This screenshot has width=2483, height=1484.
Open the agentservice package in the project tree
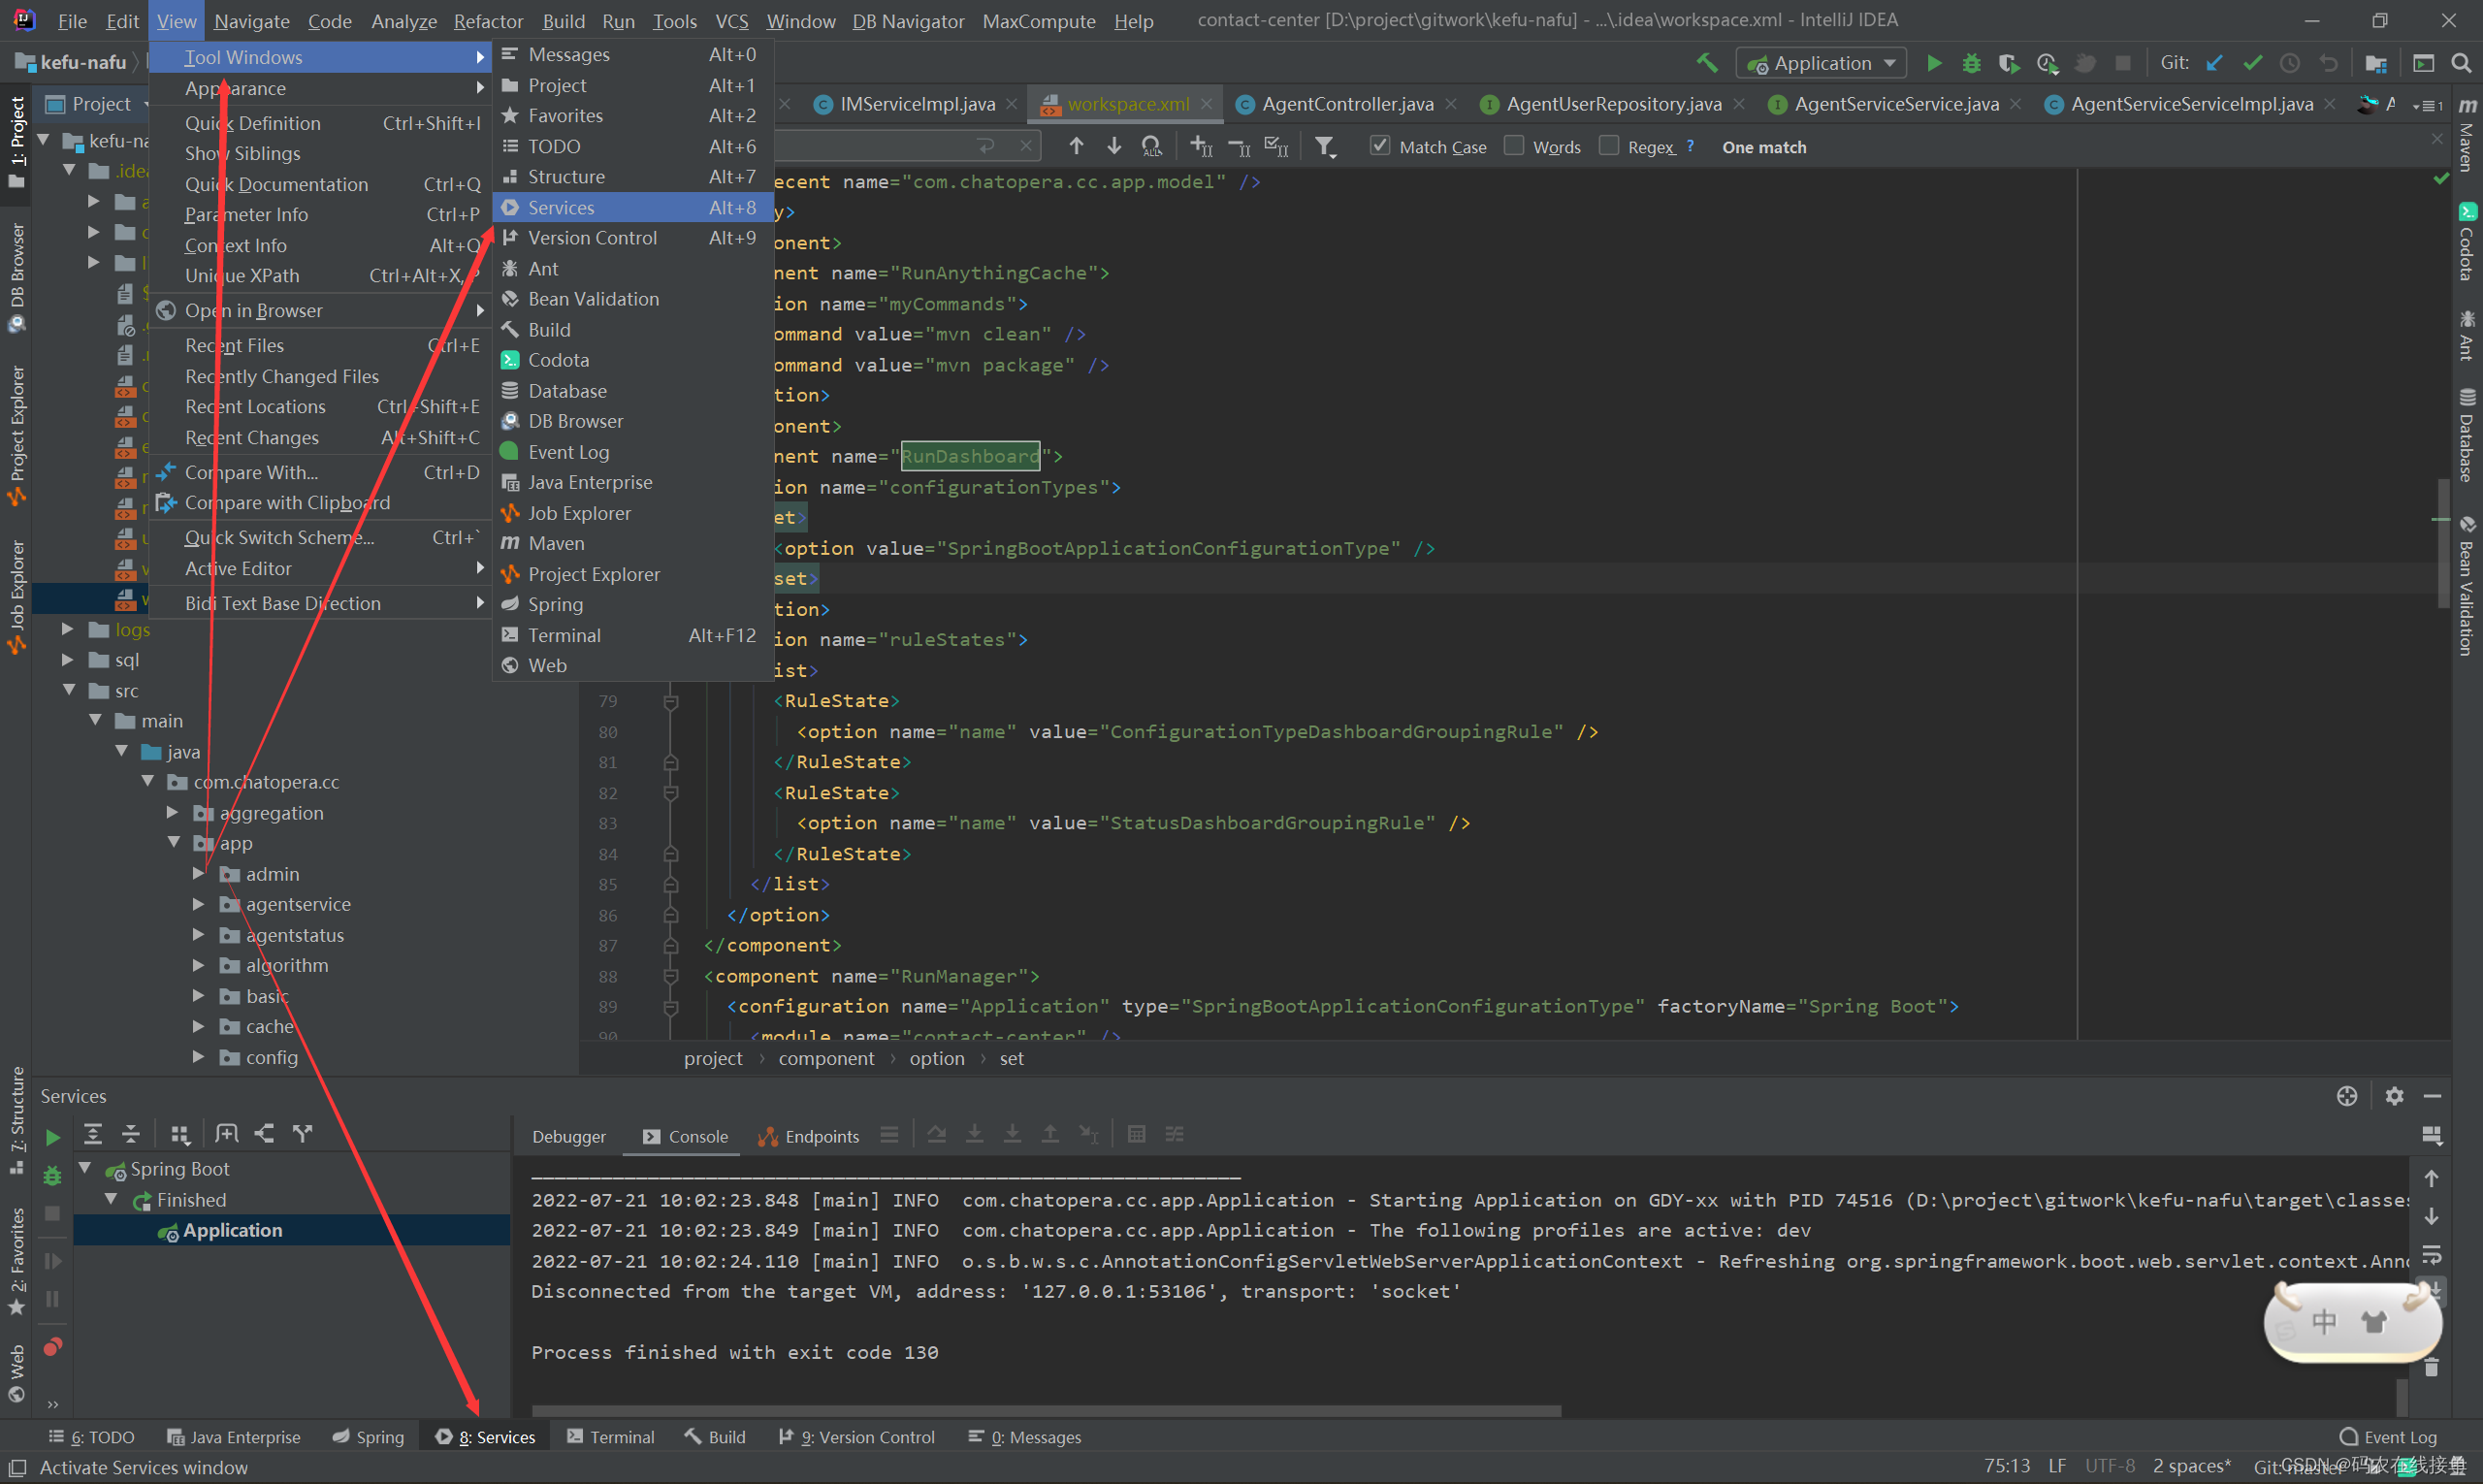[x=298, y=904]
